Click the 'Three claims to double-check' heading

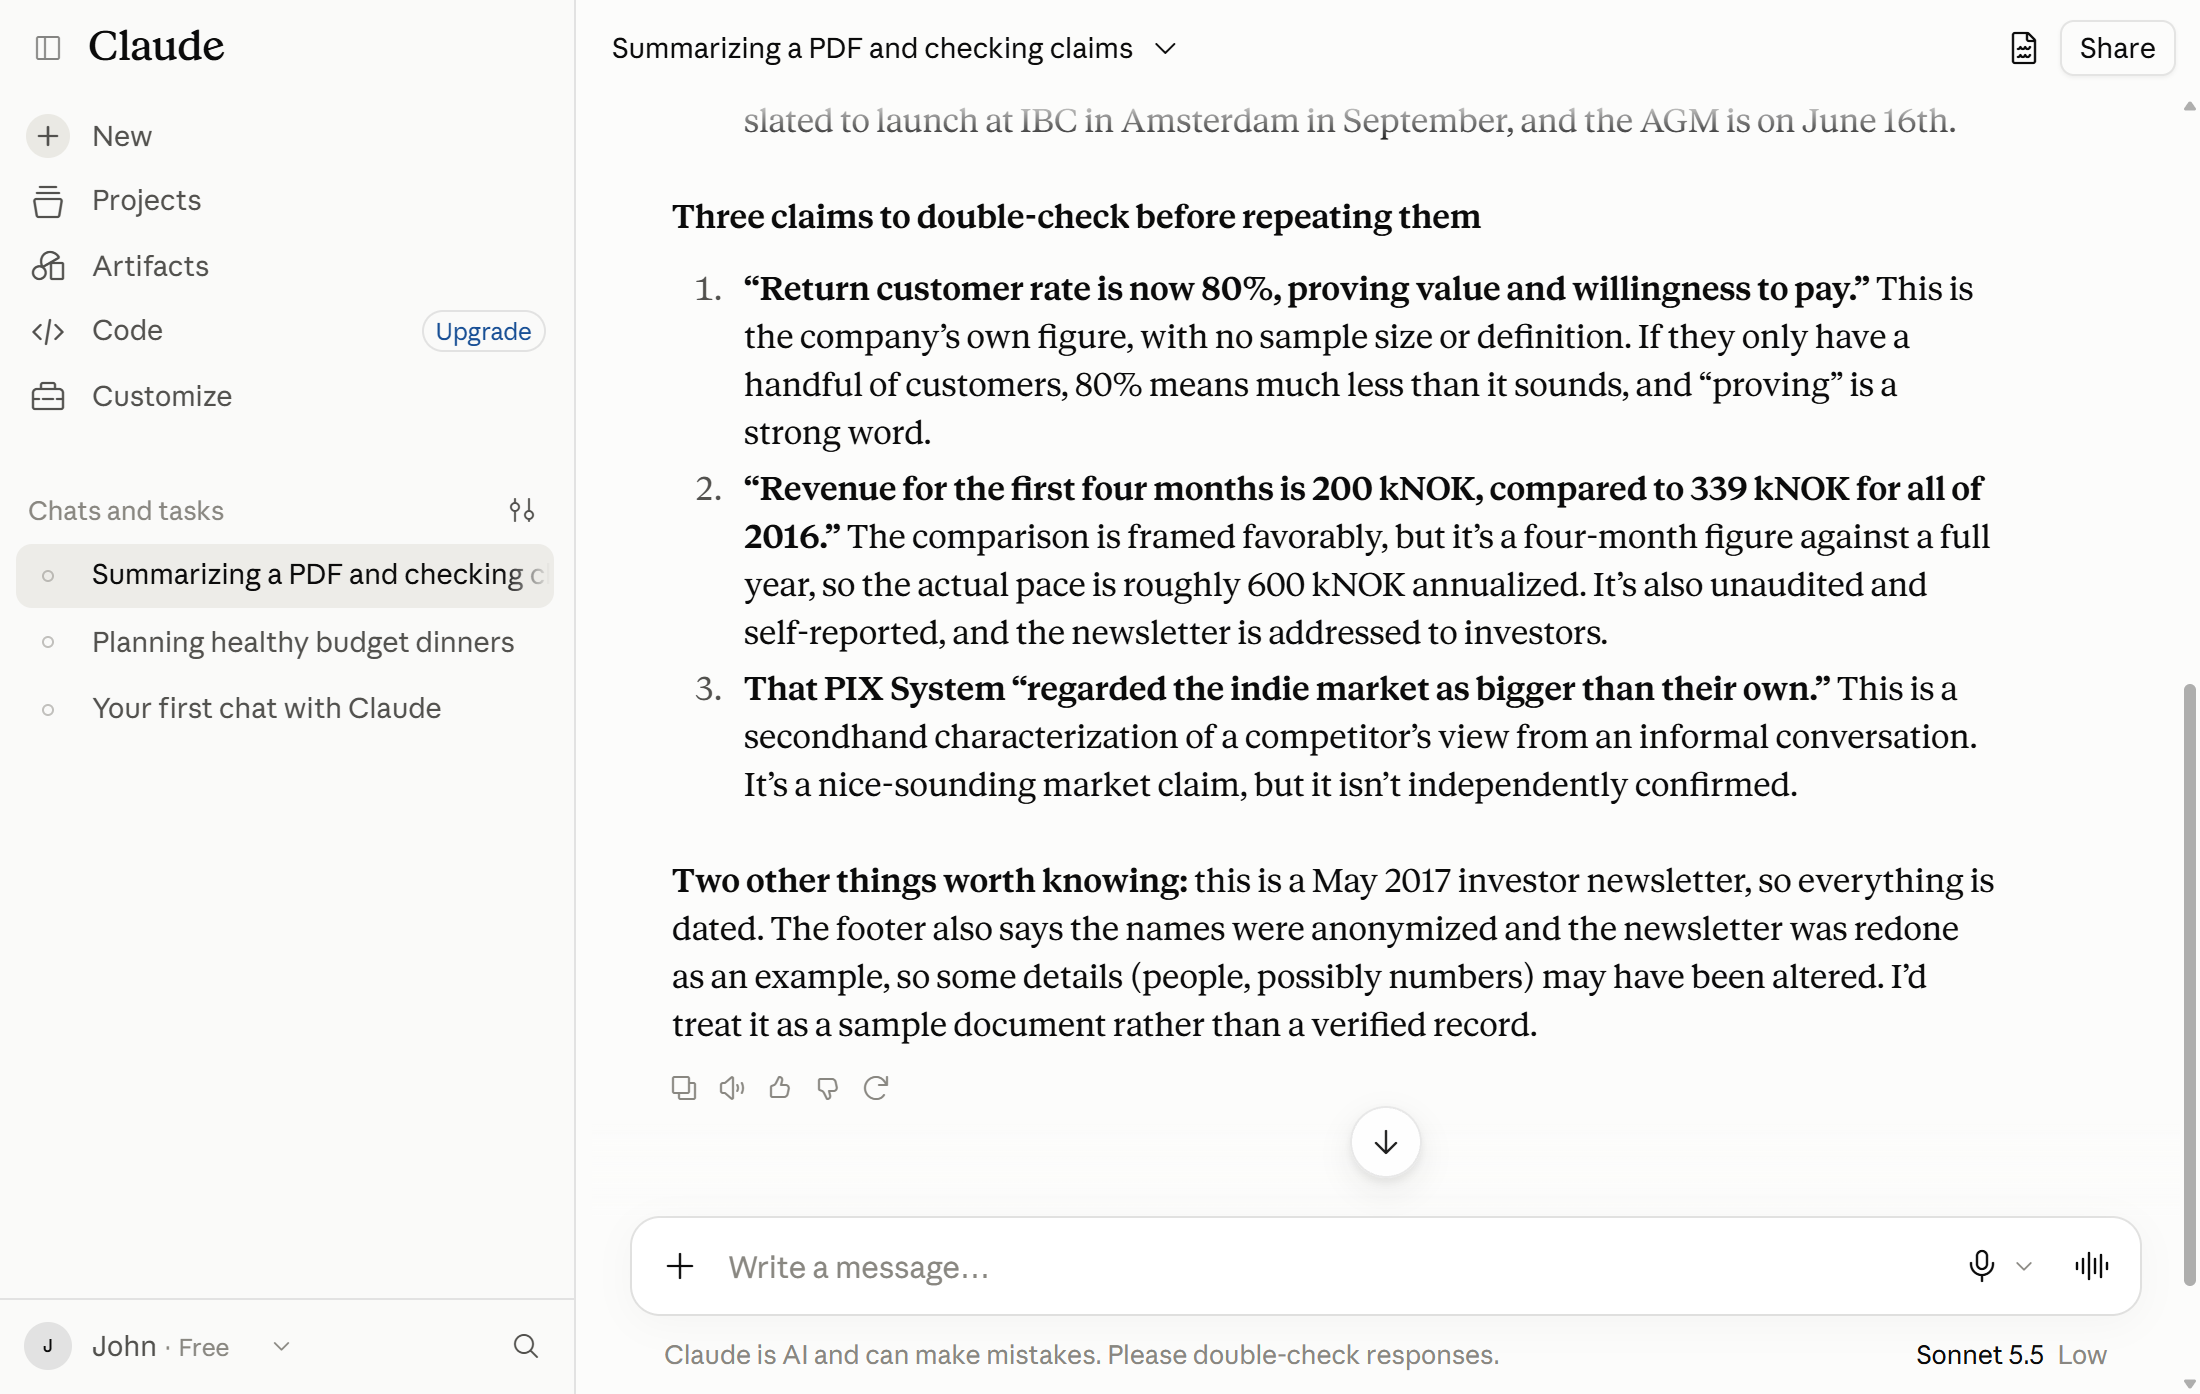[1076, 216]
